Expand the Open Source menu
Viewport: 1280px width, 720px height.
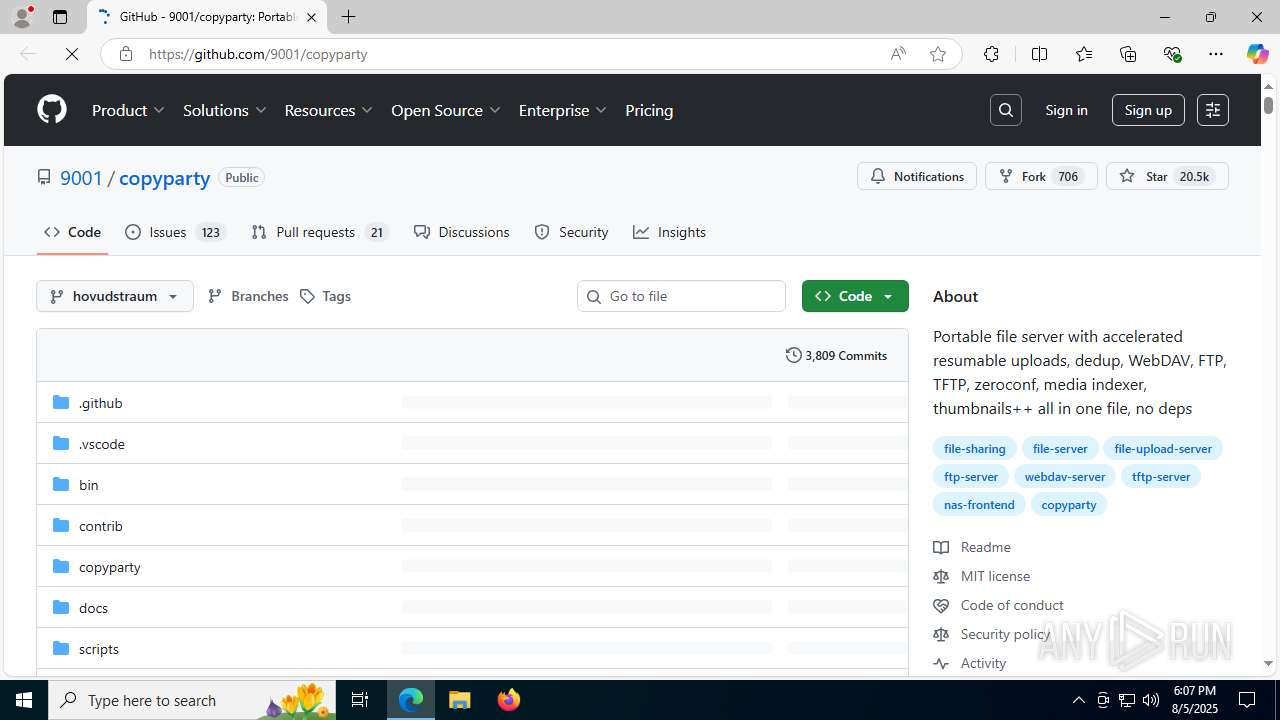[x=446, y=110]
